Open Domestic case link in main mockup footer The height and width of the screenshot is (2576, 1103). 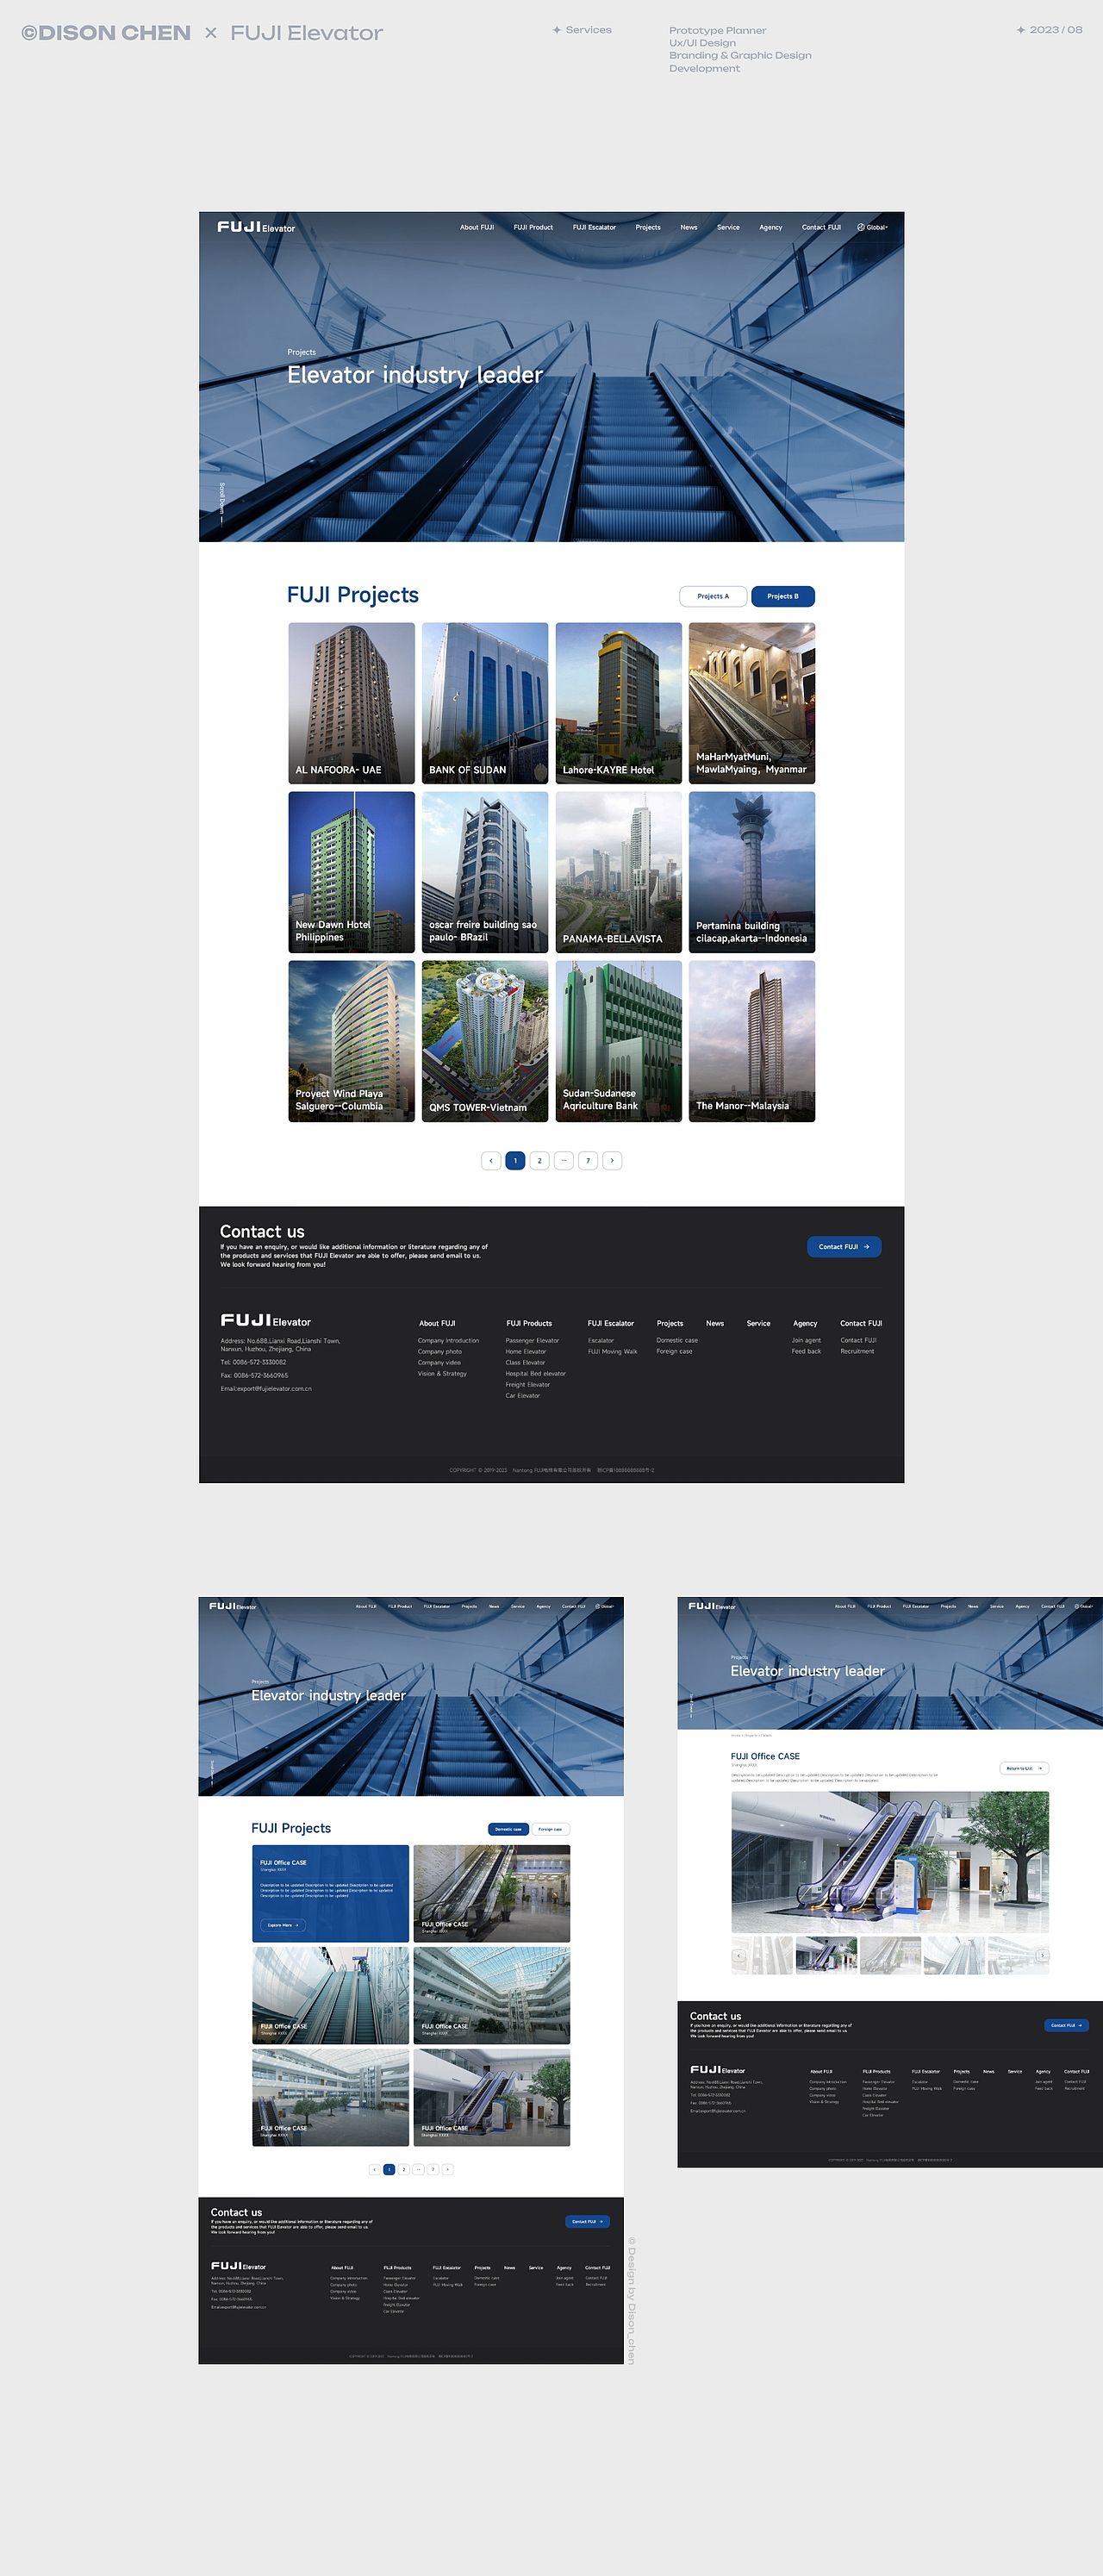[677, 1340]
